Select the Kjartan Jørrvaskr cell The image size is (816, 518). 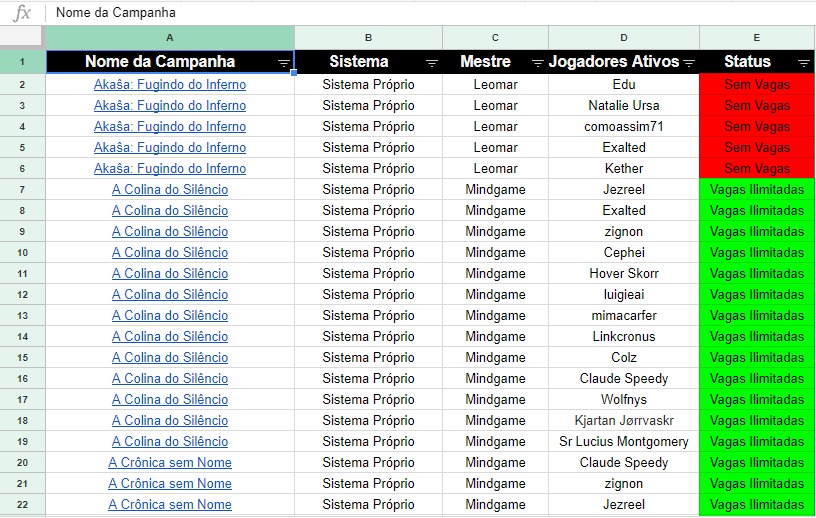(623, 421)
